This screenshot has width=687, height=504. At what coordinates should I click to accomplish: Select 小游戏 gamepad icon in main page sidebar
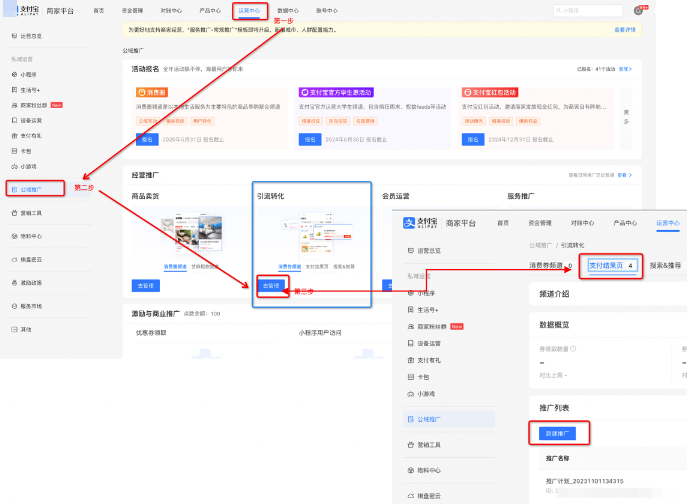[14, 167]
